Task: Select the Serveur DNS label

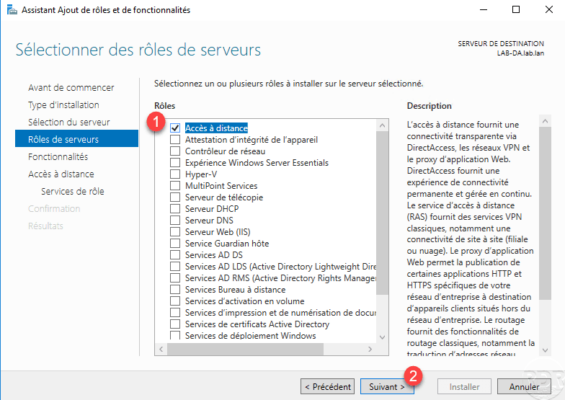Action: coord(209,220)
